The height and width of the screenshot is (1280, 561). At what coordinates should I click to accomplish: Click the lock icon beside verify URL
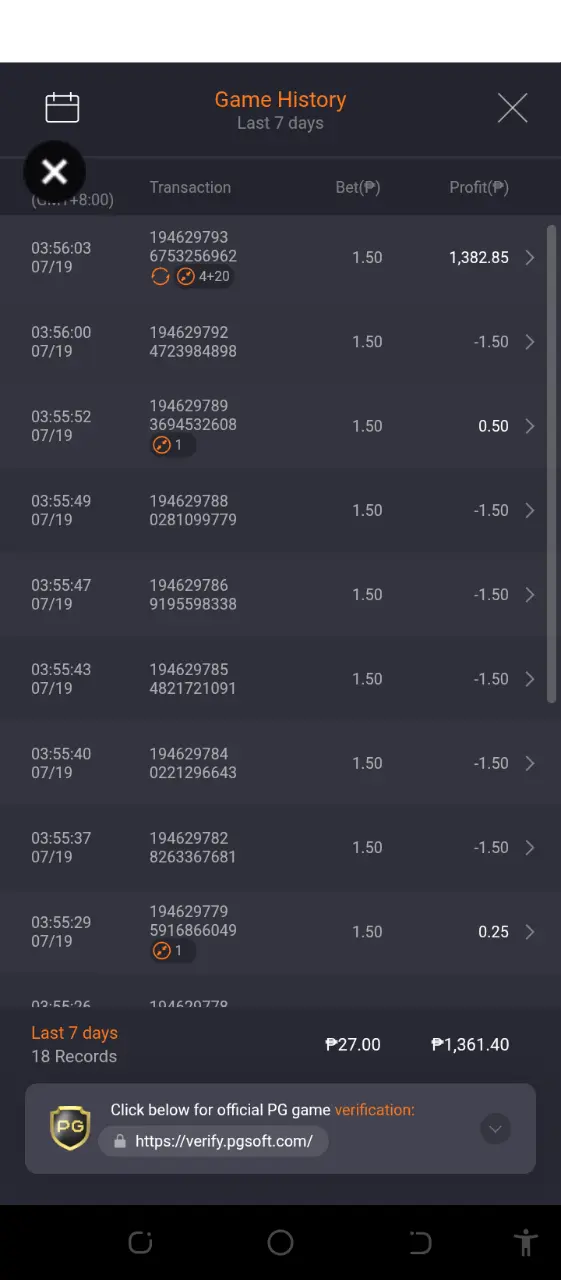point(120,1141)
